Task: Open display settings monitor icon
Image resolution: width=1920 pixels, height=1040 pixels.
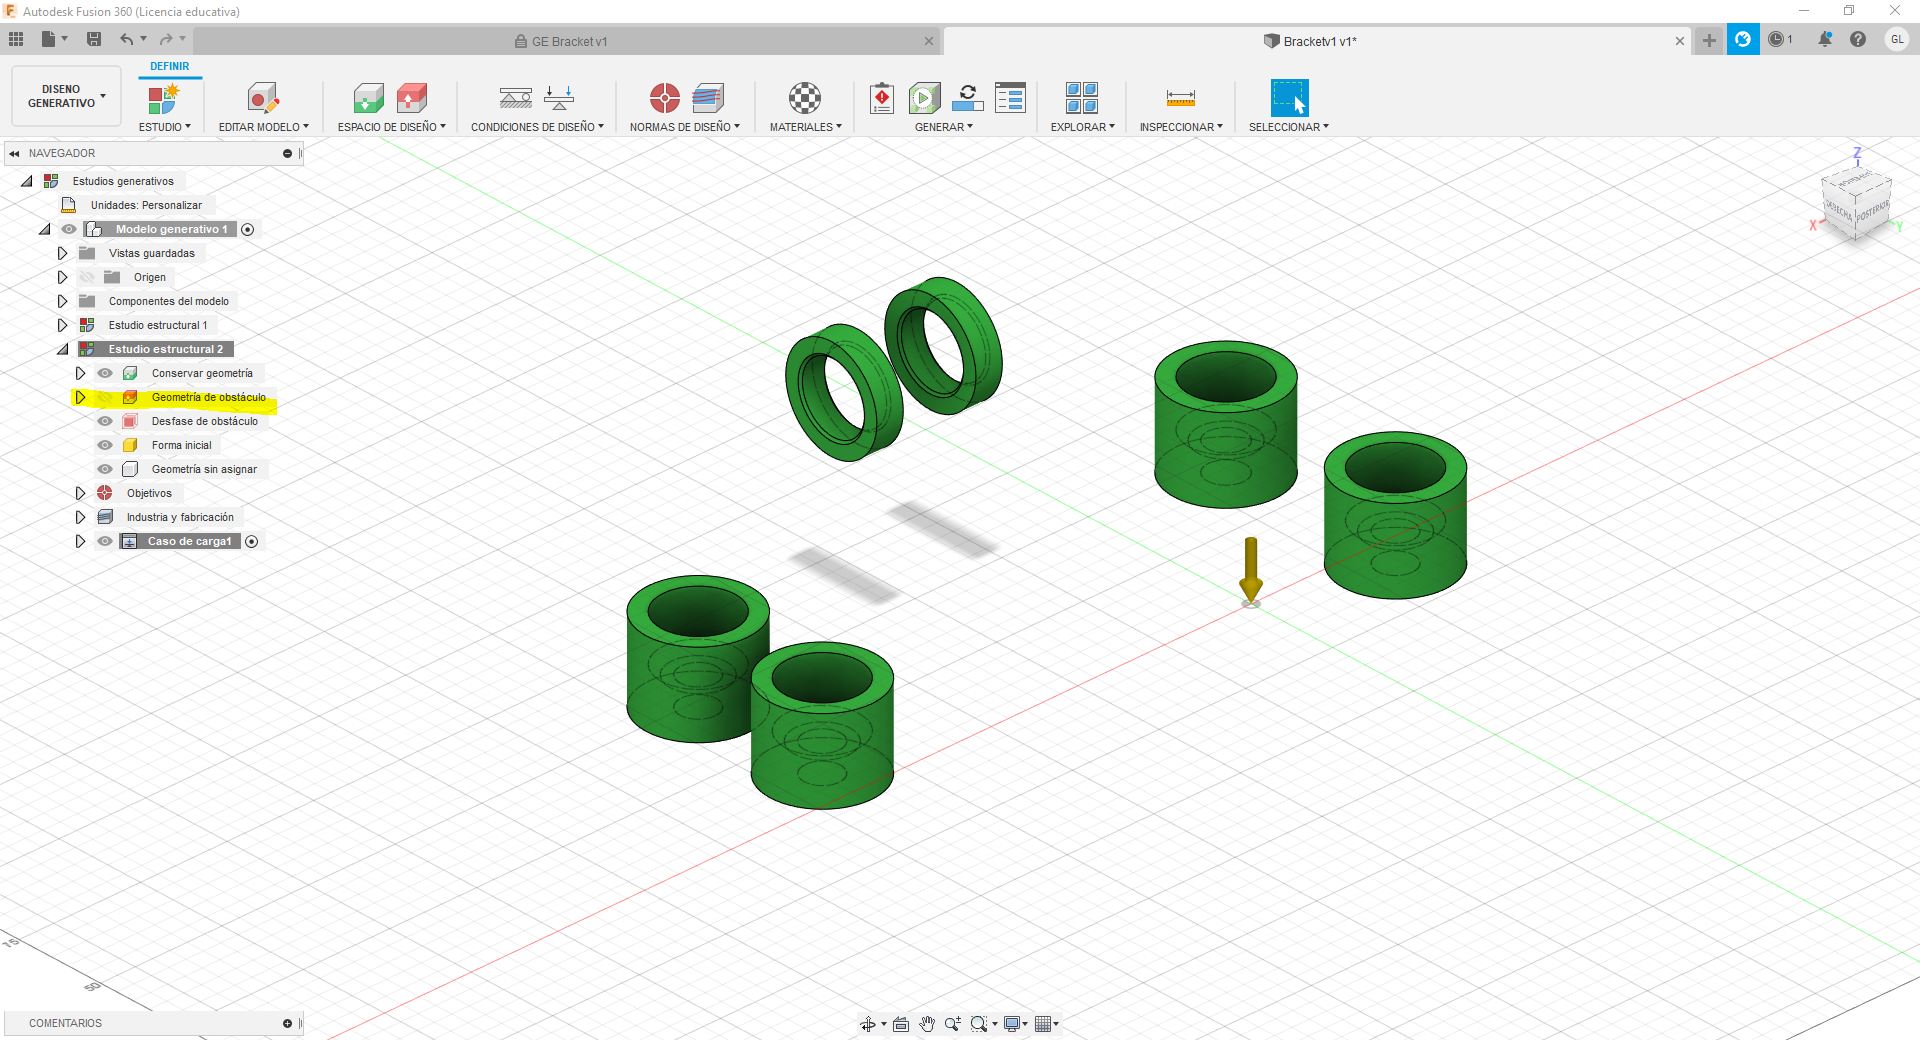Action: coord(1012,1023)
